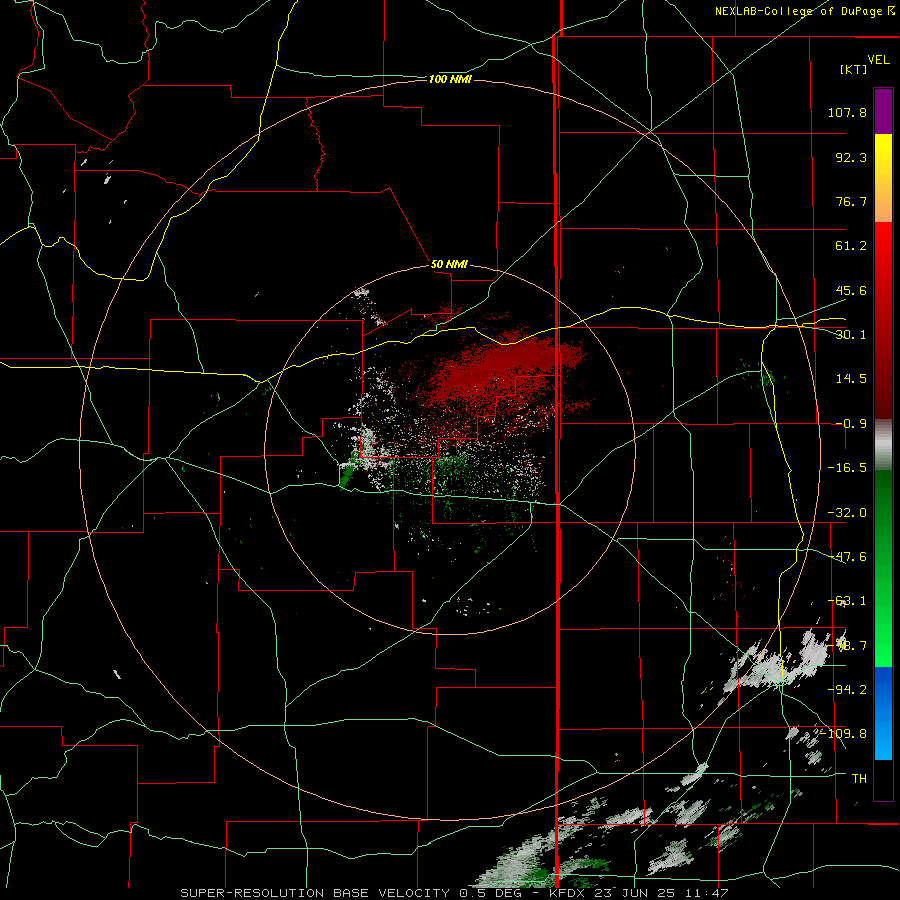Viewport: 900px width, 900px height.
Task: Pick the purple segment of velocity color bar
Action: pyautogui.click(x=883, y=111)
